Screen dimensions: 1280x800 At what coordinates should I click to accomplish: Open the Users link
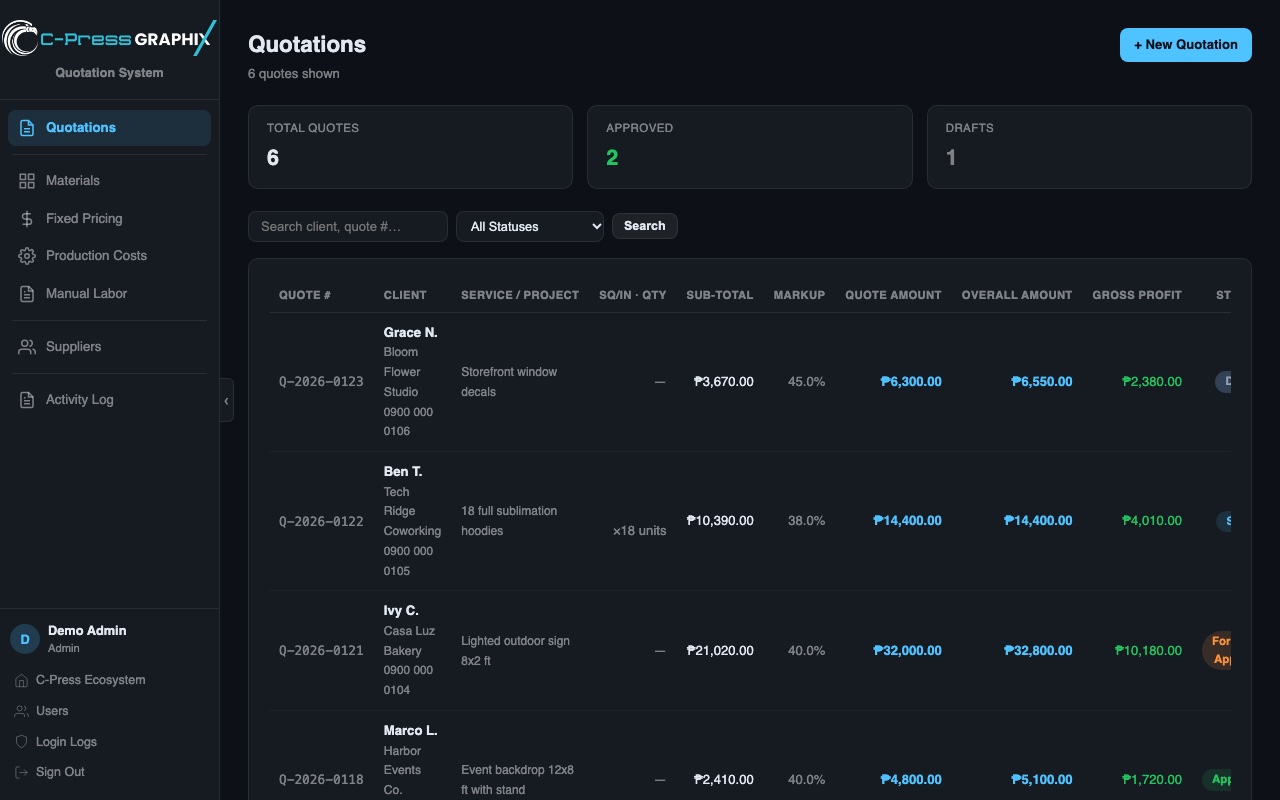tap(52, 711)
